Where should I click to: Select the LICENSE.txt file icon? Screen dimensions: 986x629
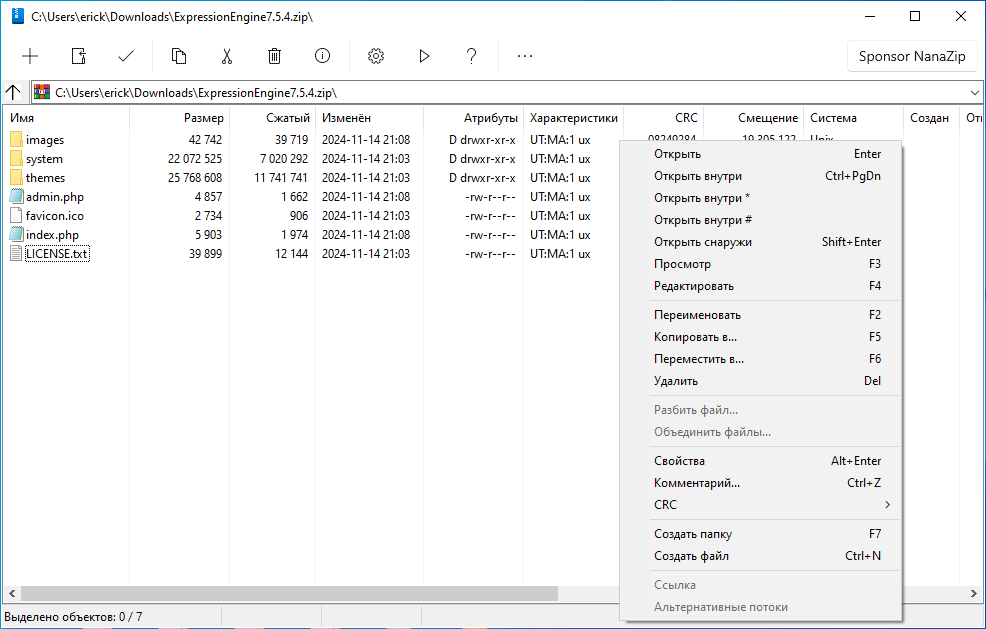[16, 253]
